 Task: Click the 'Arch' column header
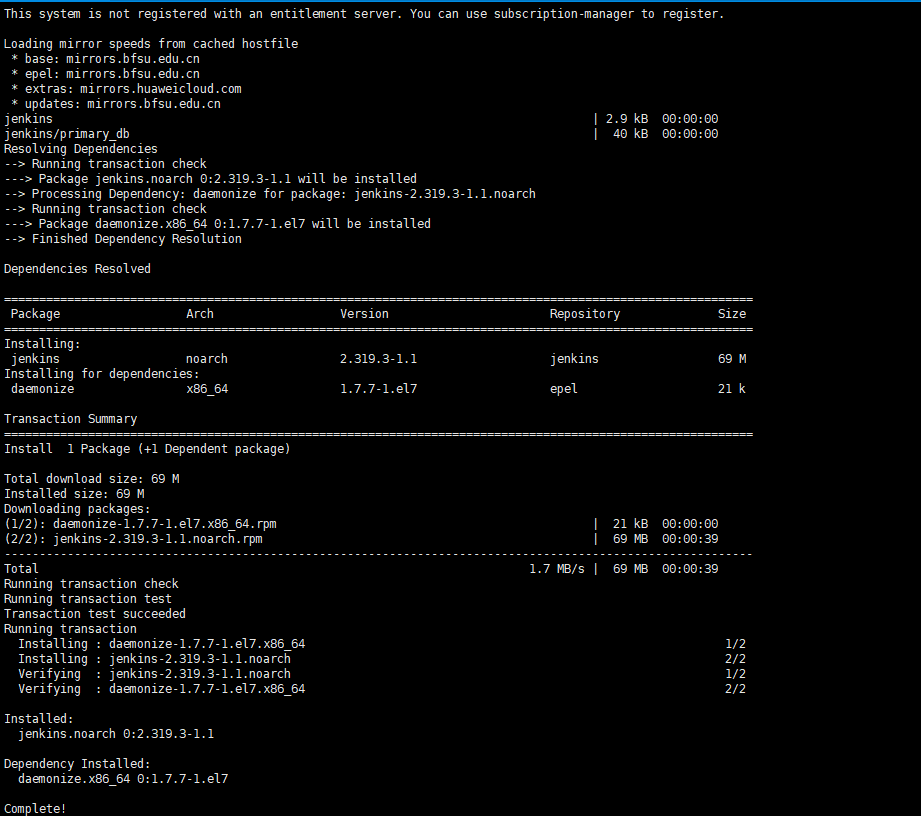tap(200, 314)
